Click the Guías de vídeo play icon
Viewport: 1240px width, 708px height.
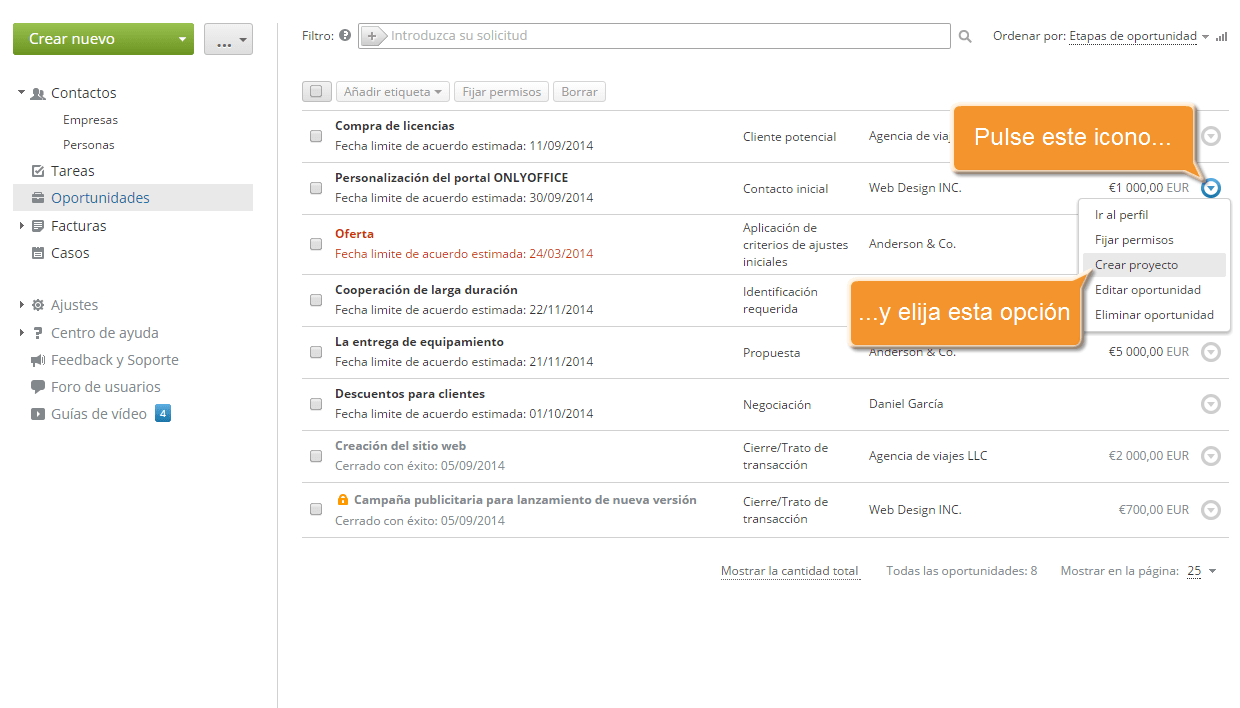(x=38, y=414)
